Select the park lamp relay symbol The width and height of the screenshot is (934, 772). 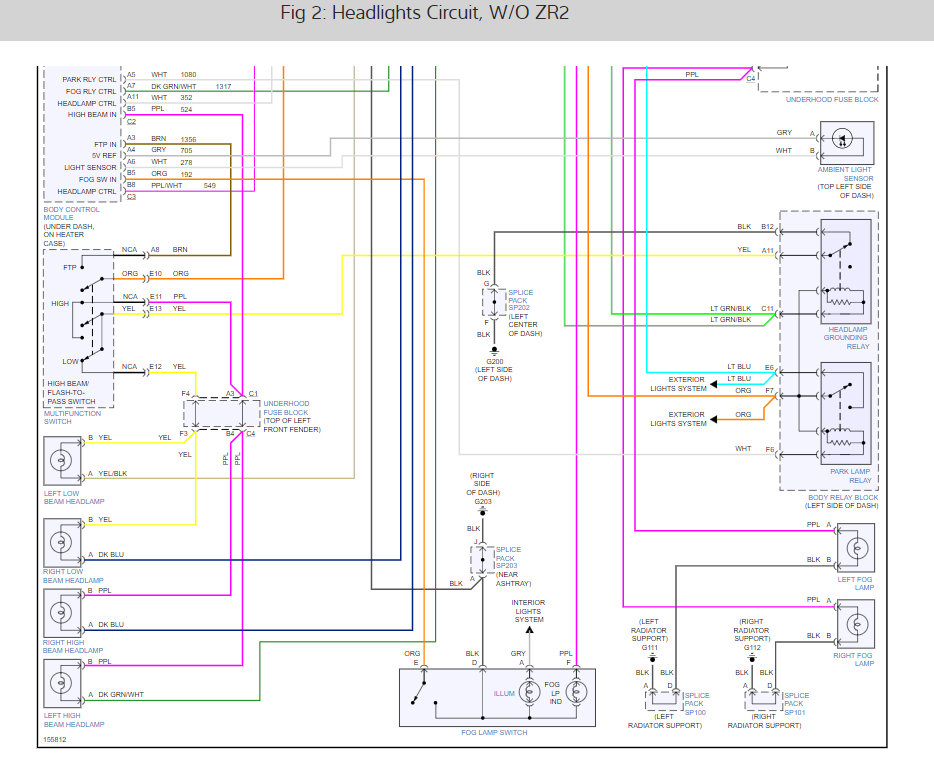846,413
